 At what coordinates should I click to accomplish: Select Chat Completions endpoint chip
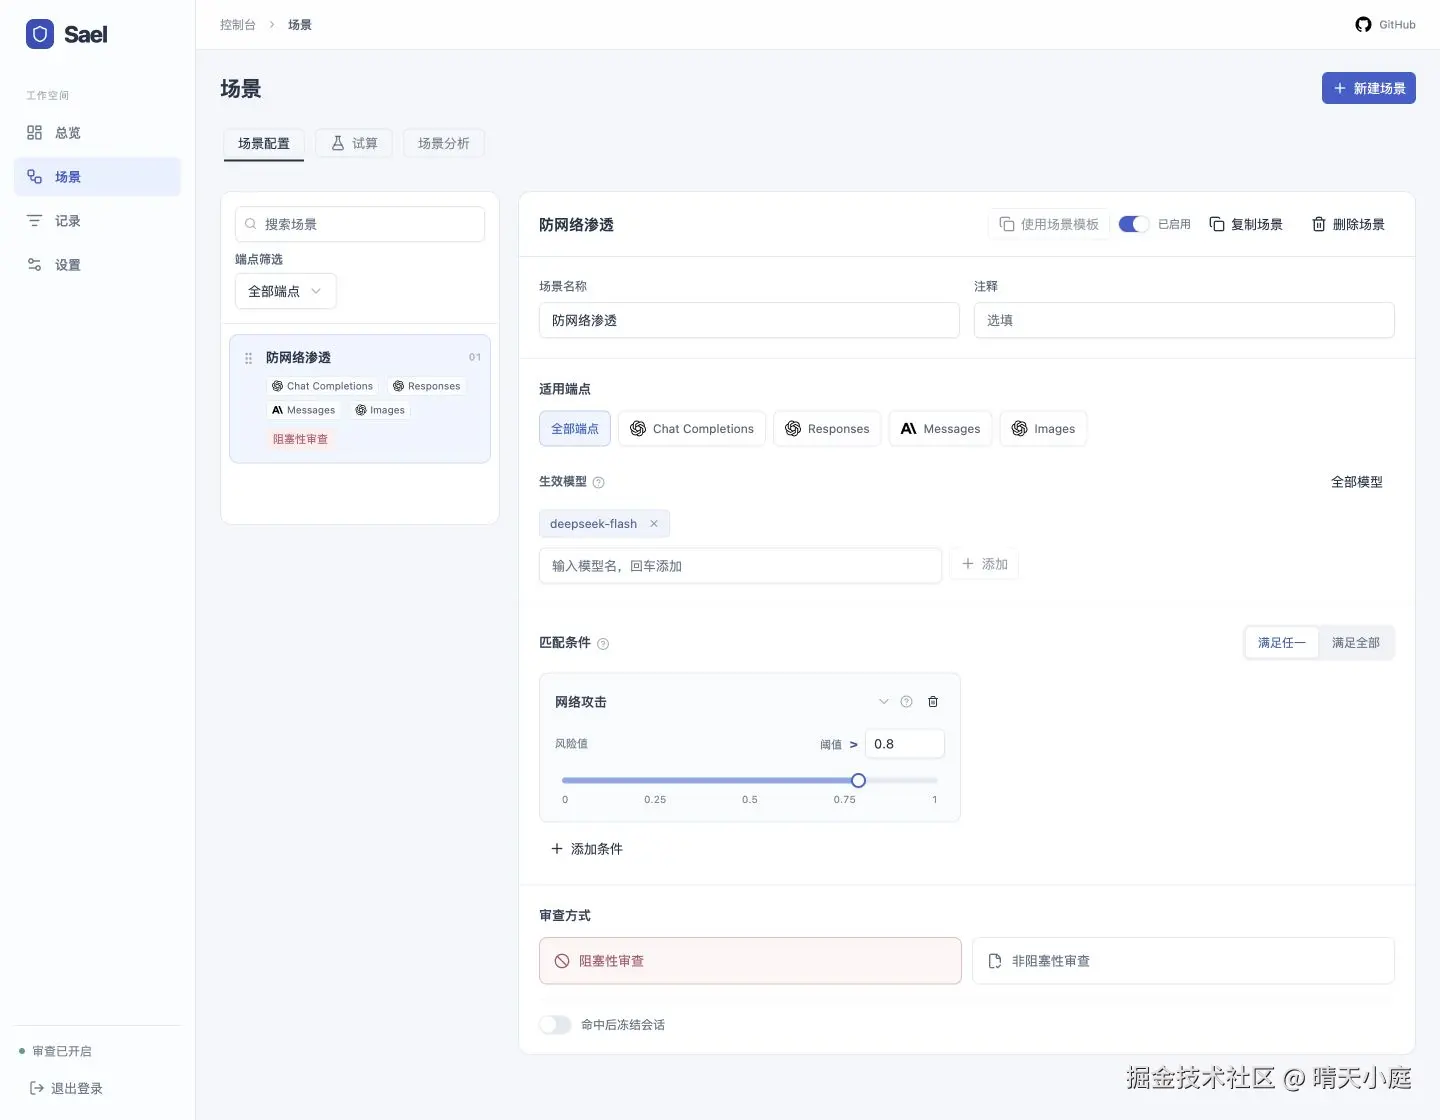(x=692, y=428)
